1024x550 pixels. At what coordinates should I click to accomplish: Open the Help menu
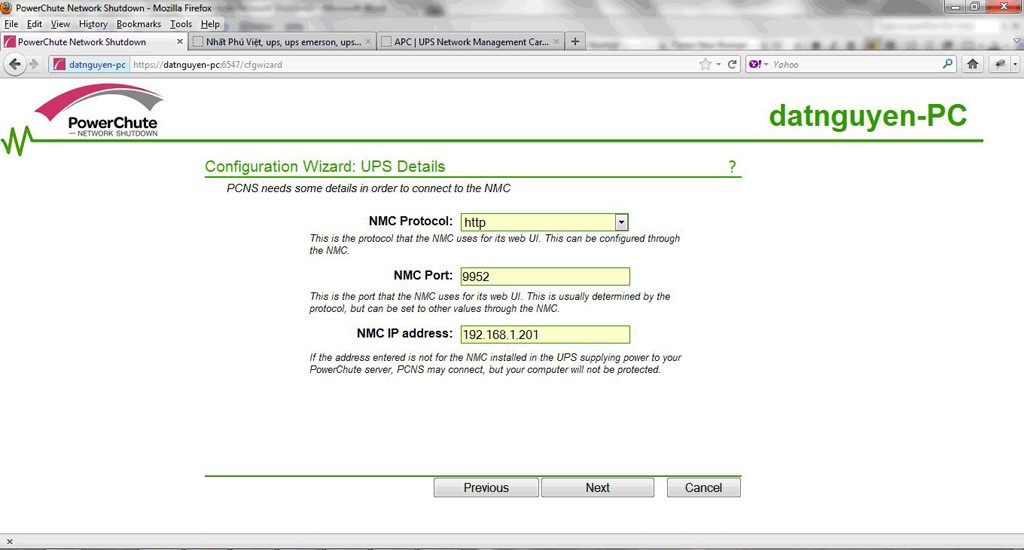(x=210, y=24)
